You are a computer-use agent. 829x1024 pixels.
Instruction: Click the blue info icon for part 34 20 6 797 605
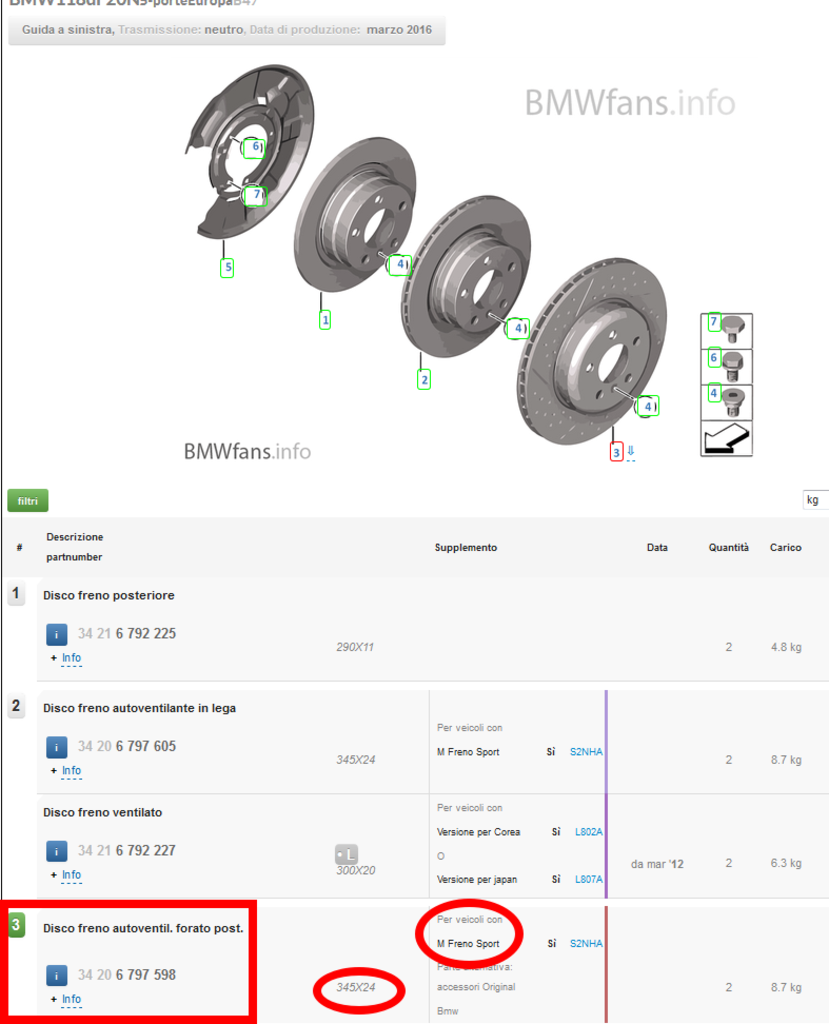57,747
